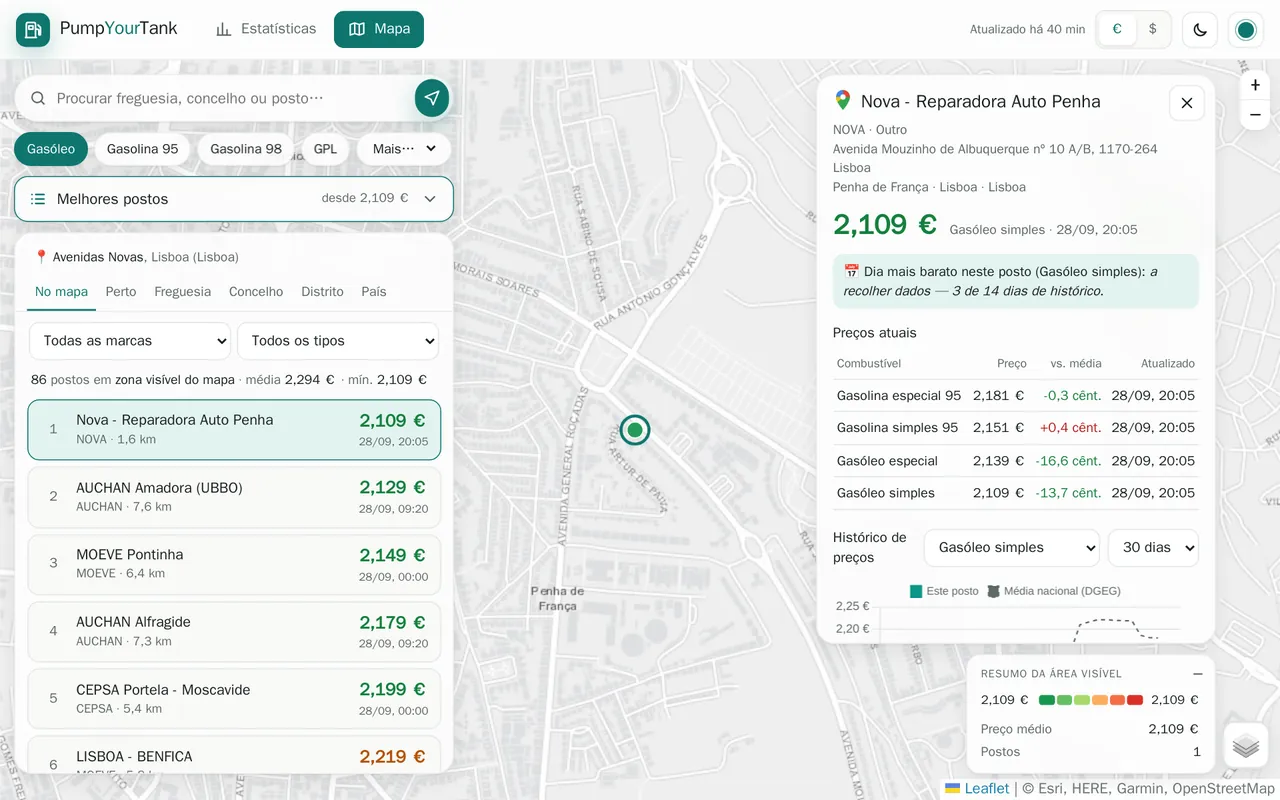Switch to the País tab
The width and height of the screenshot is (1280, 800).
click(x=374, y=292)
